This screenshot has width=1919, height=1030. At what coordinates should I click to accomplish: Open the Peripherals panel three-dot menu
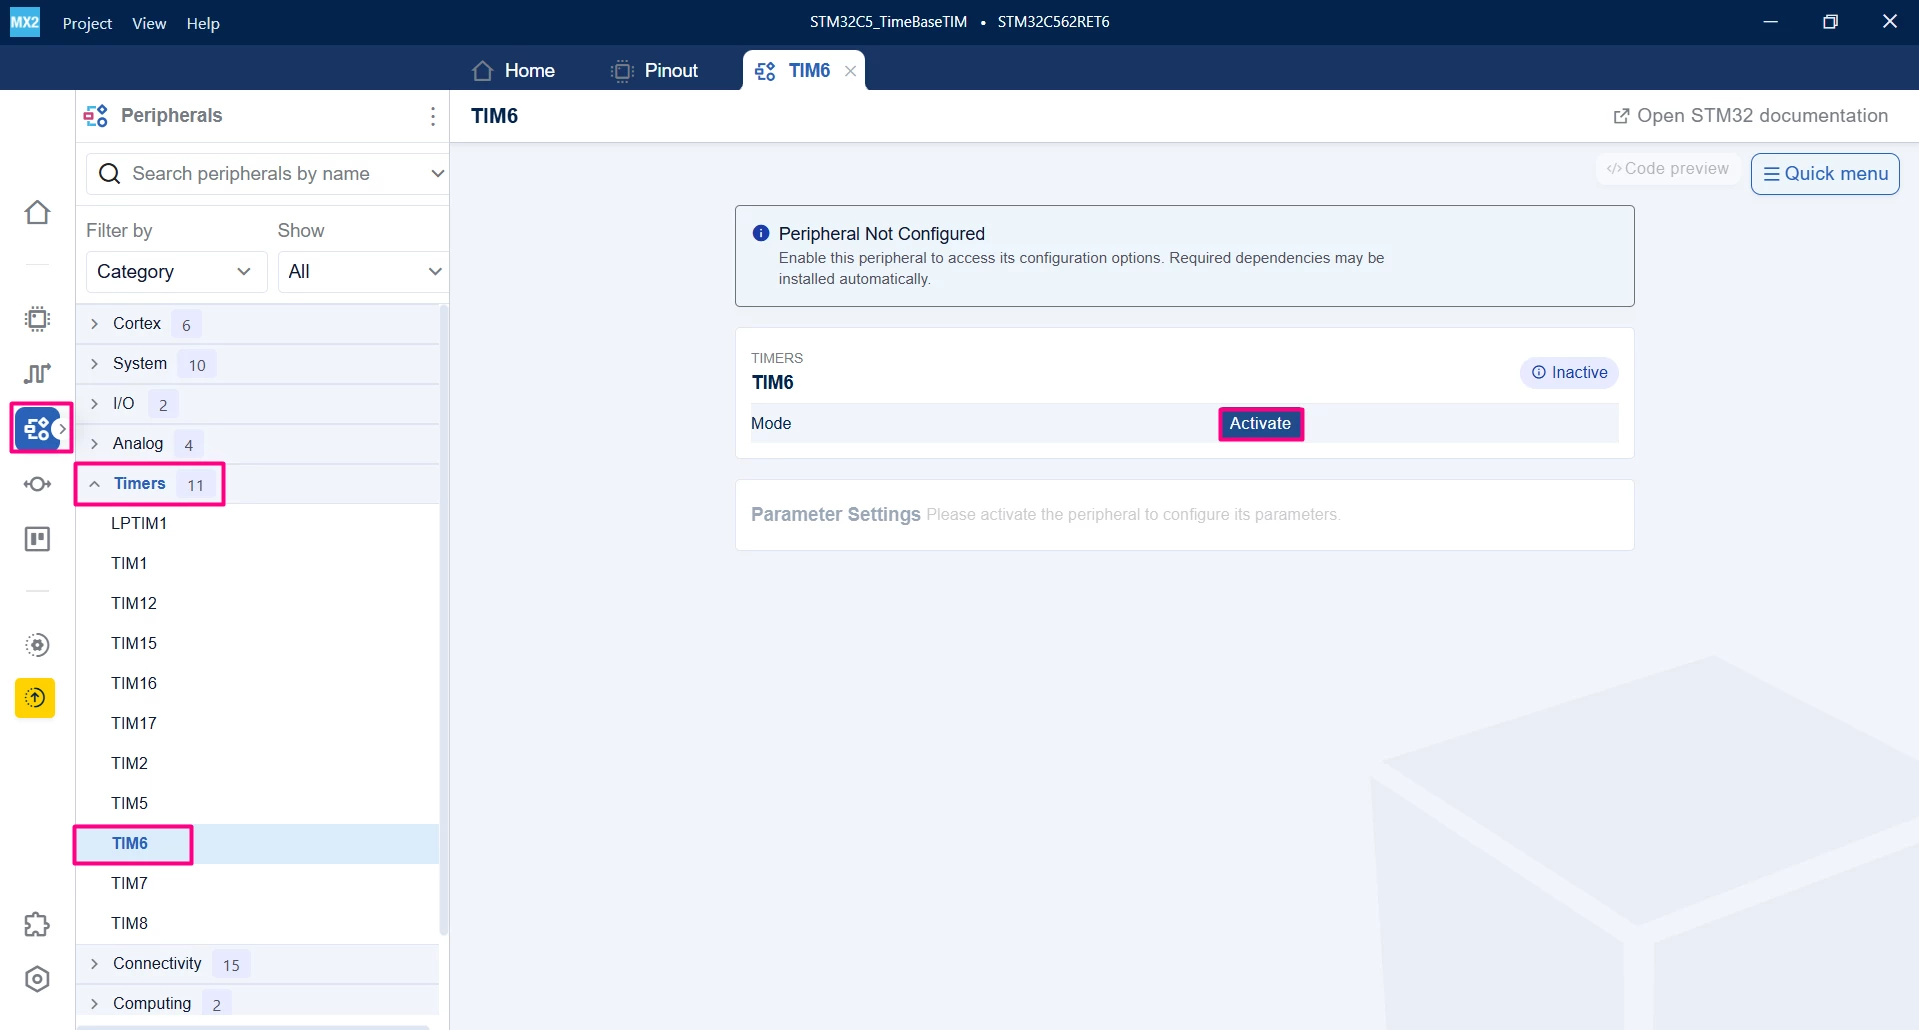pyautogui.click(x=433, y=116)
